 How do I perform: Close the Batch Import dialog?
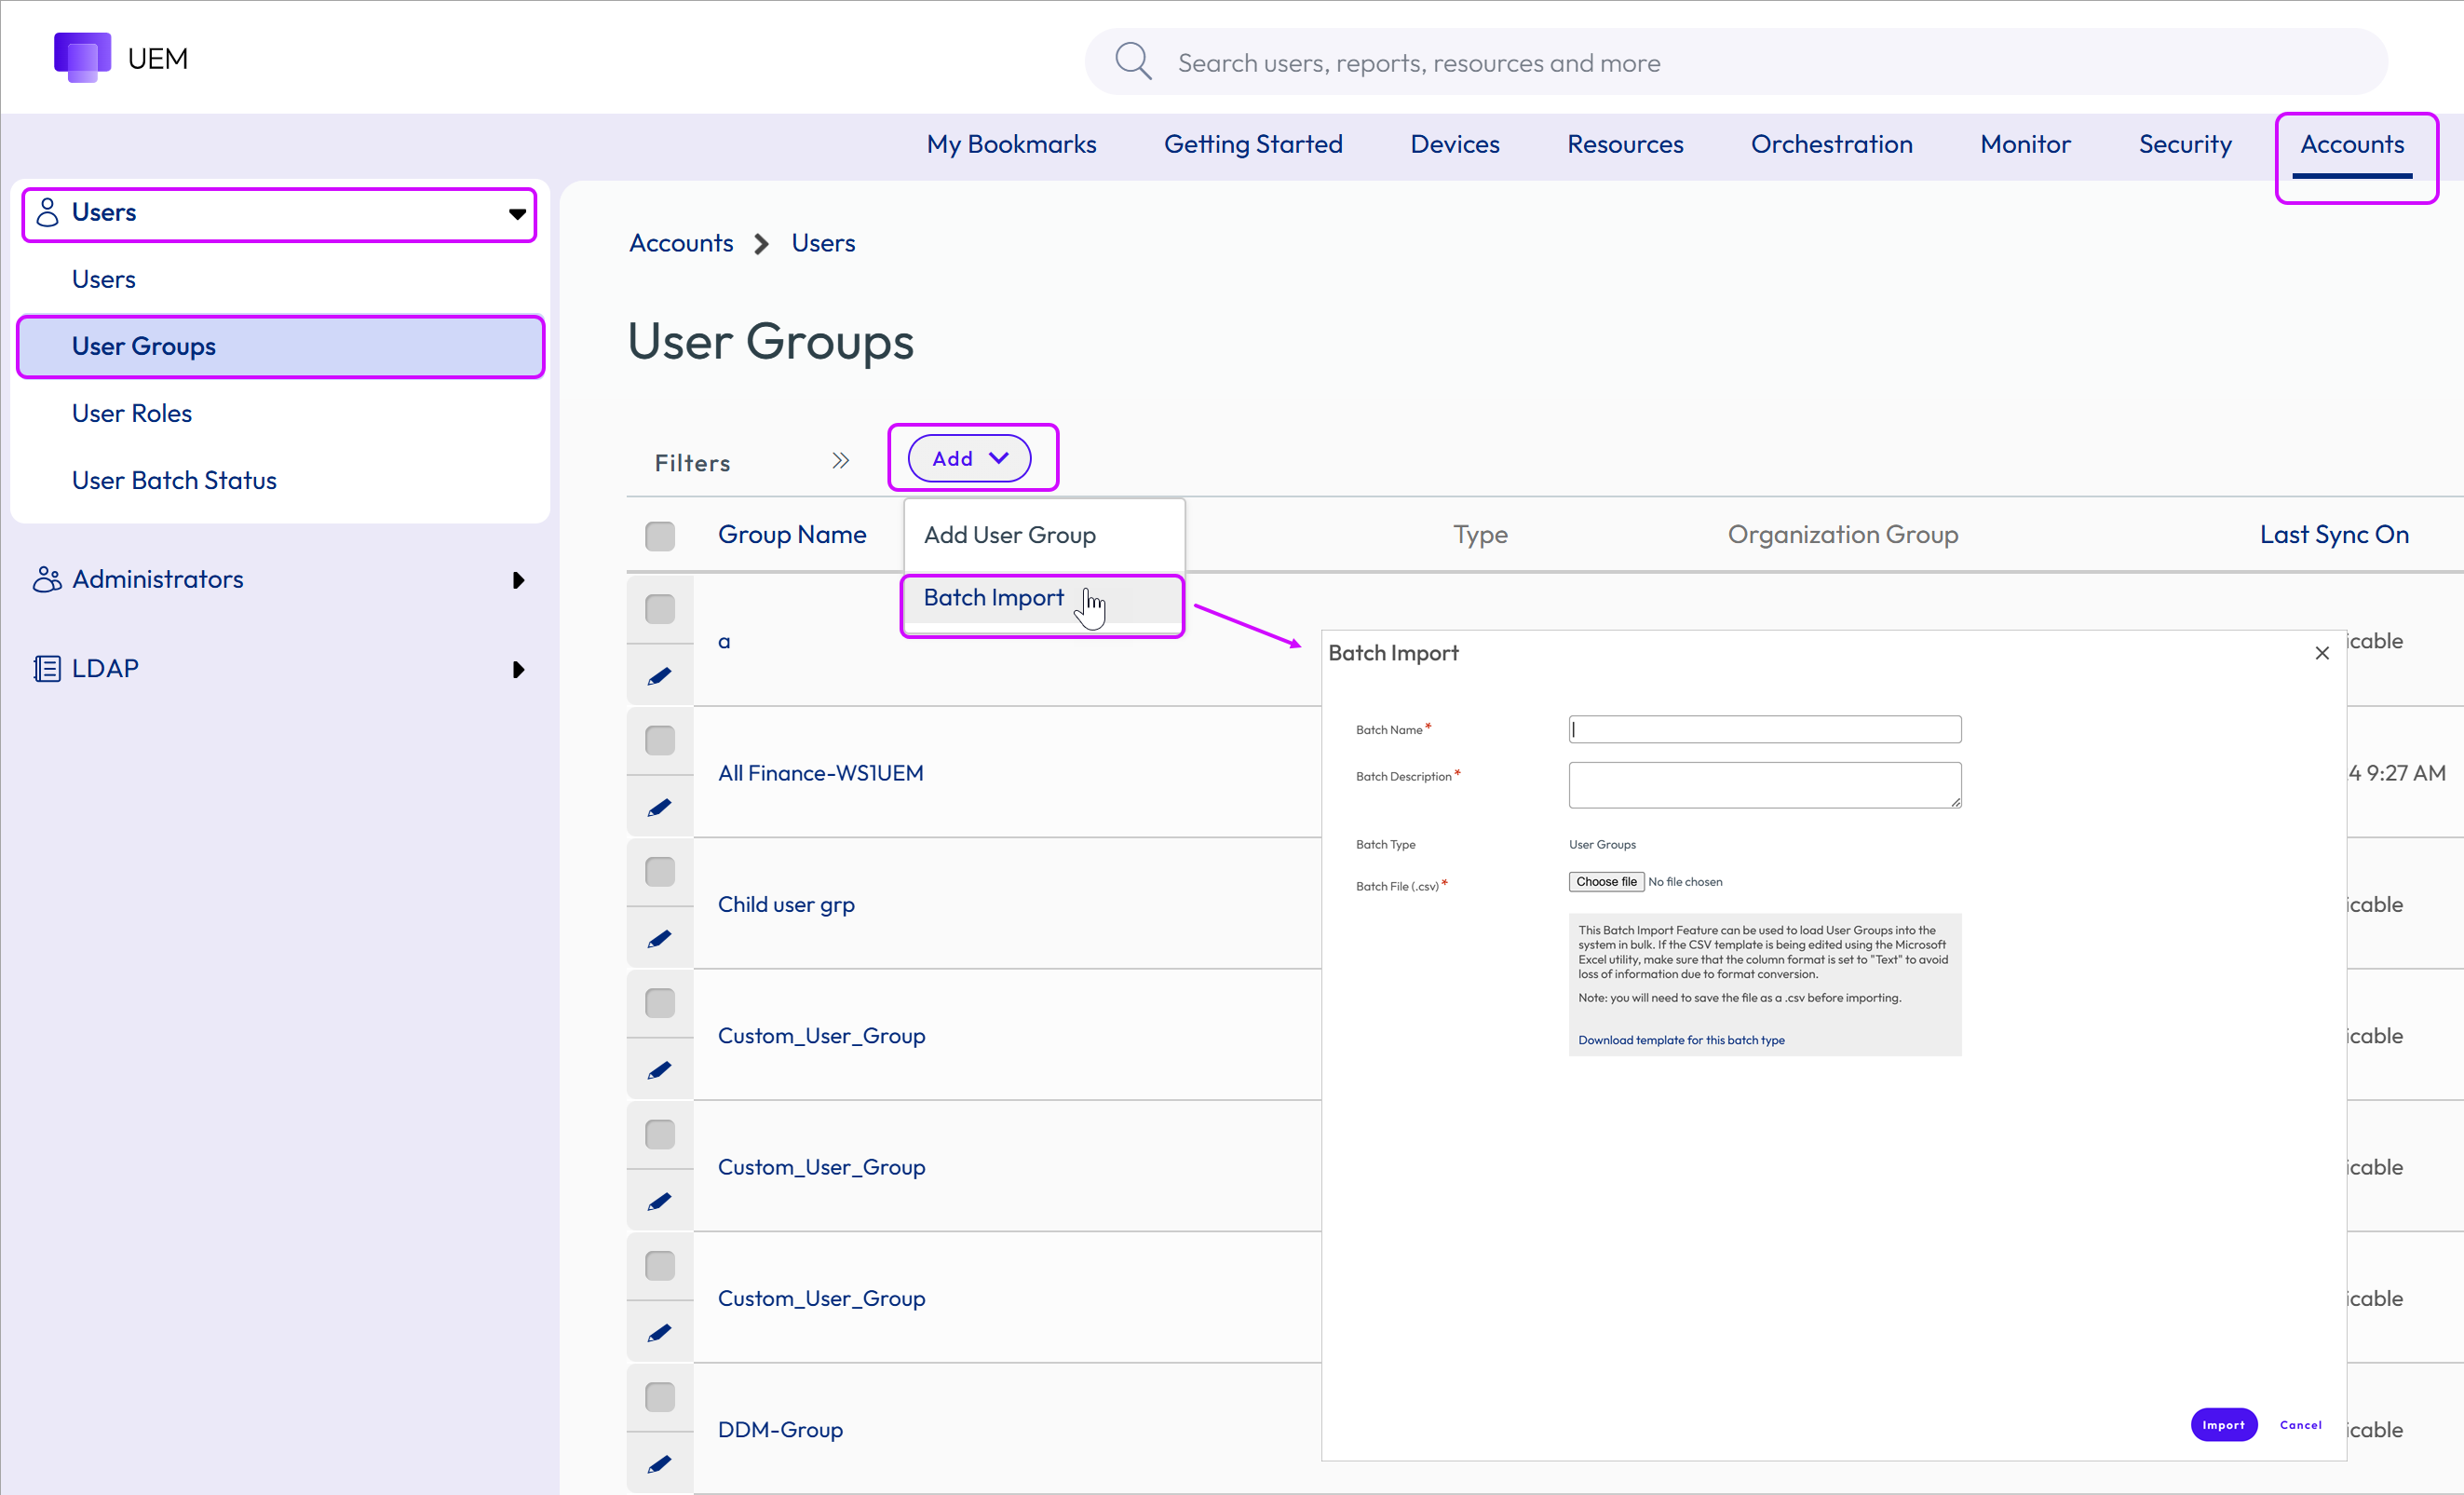click(2322, 653)
